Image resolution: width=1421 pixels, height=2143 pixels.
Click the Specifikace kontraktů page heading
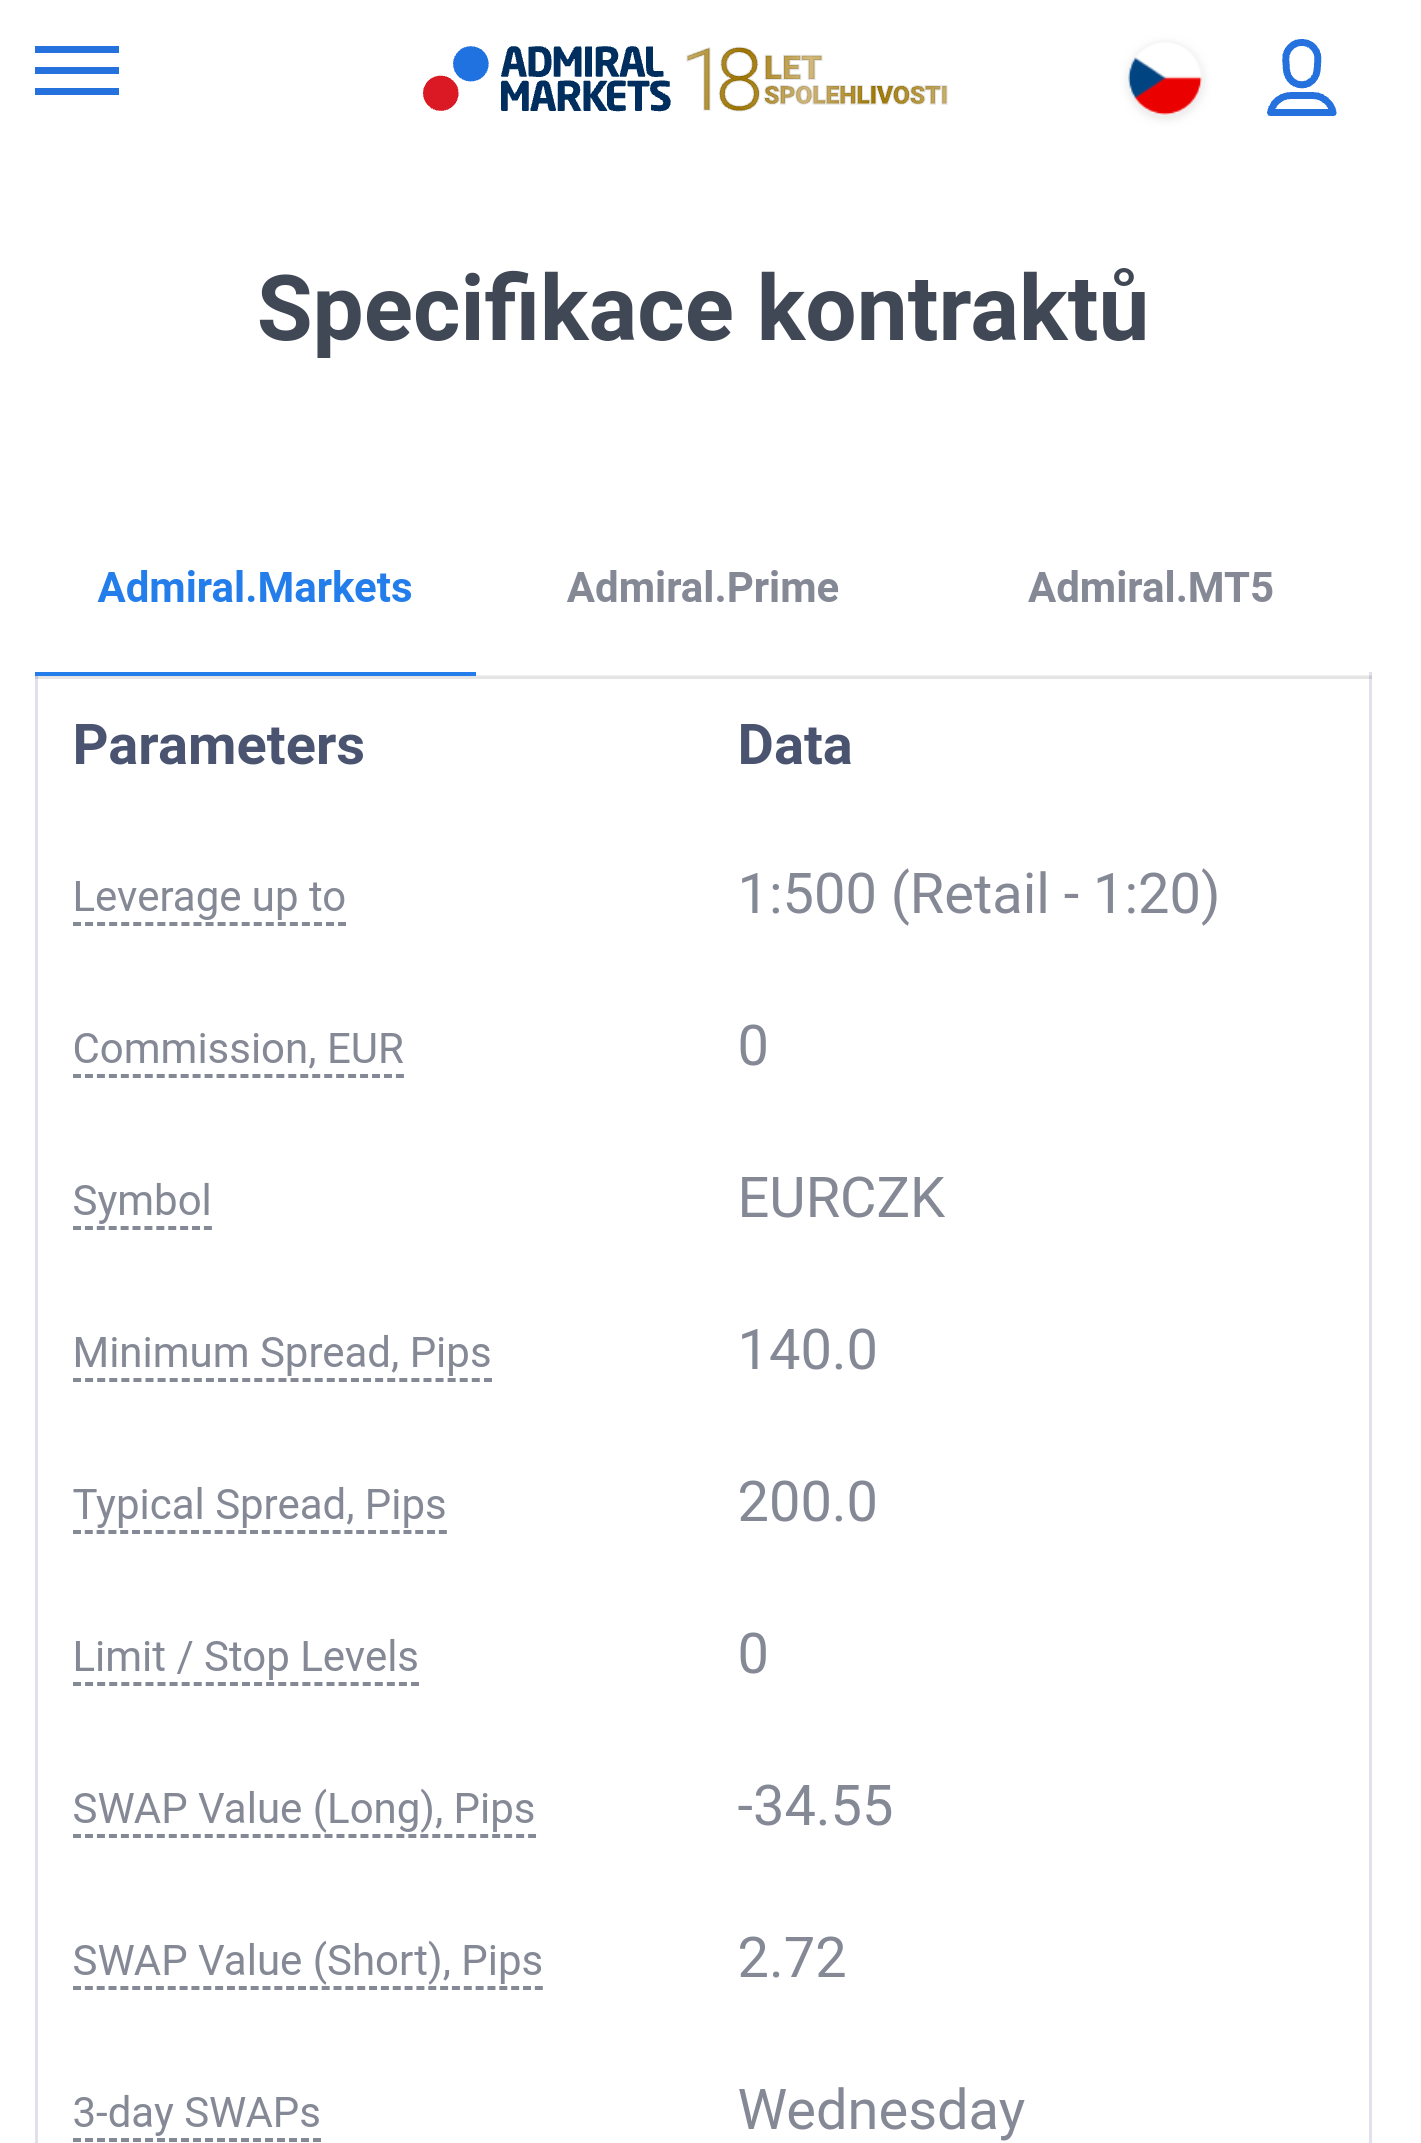(703, 309)
